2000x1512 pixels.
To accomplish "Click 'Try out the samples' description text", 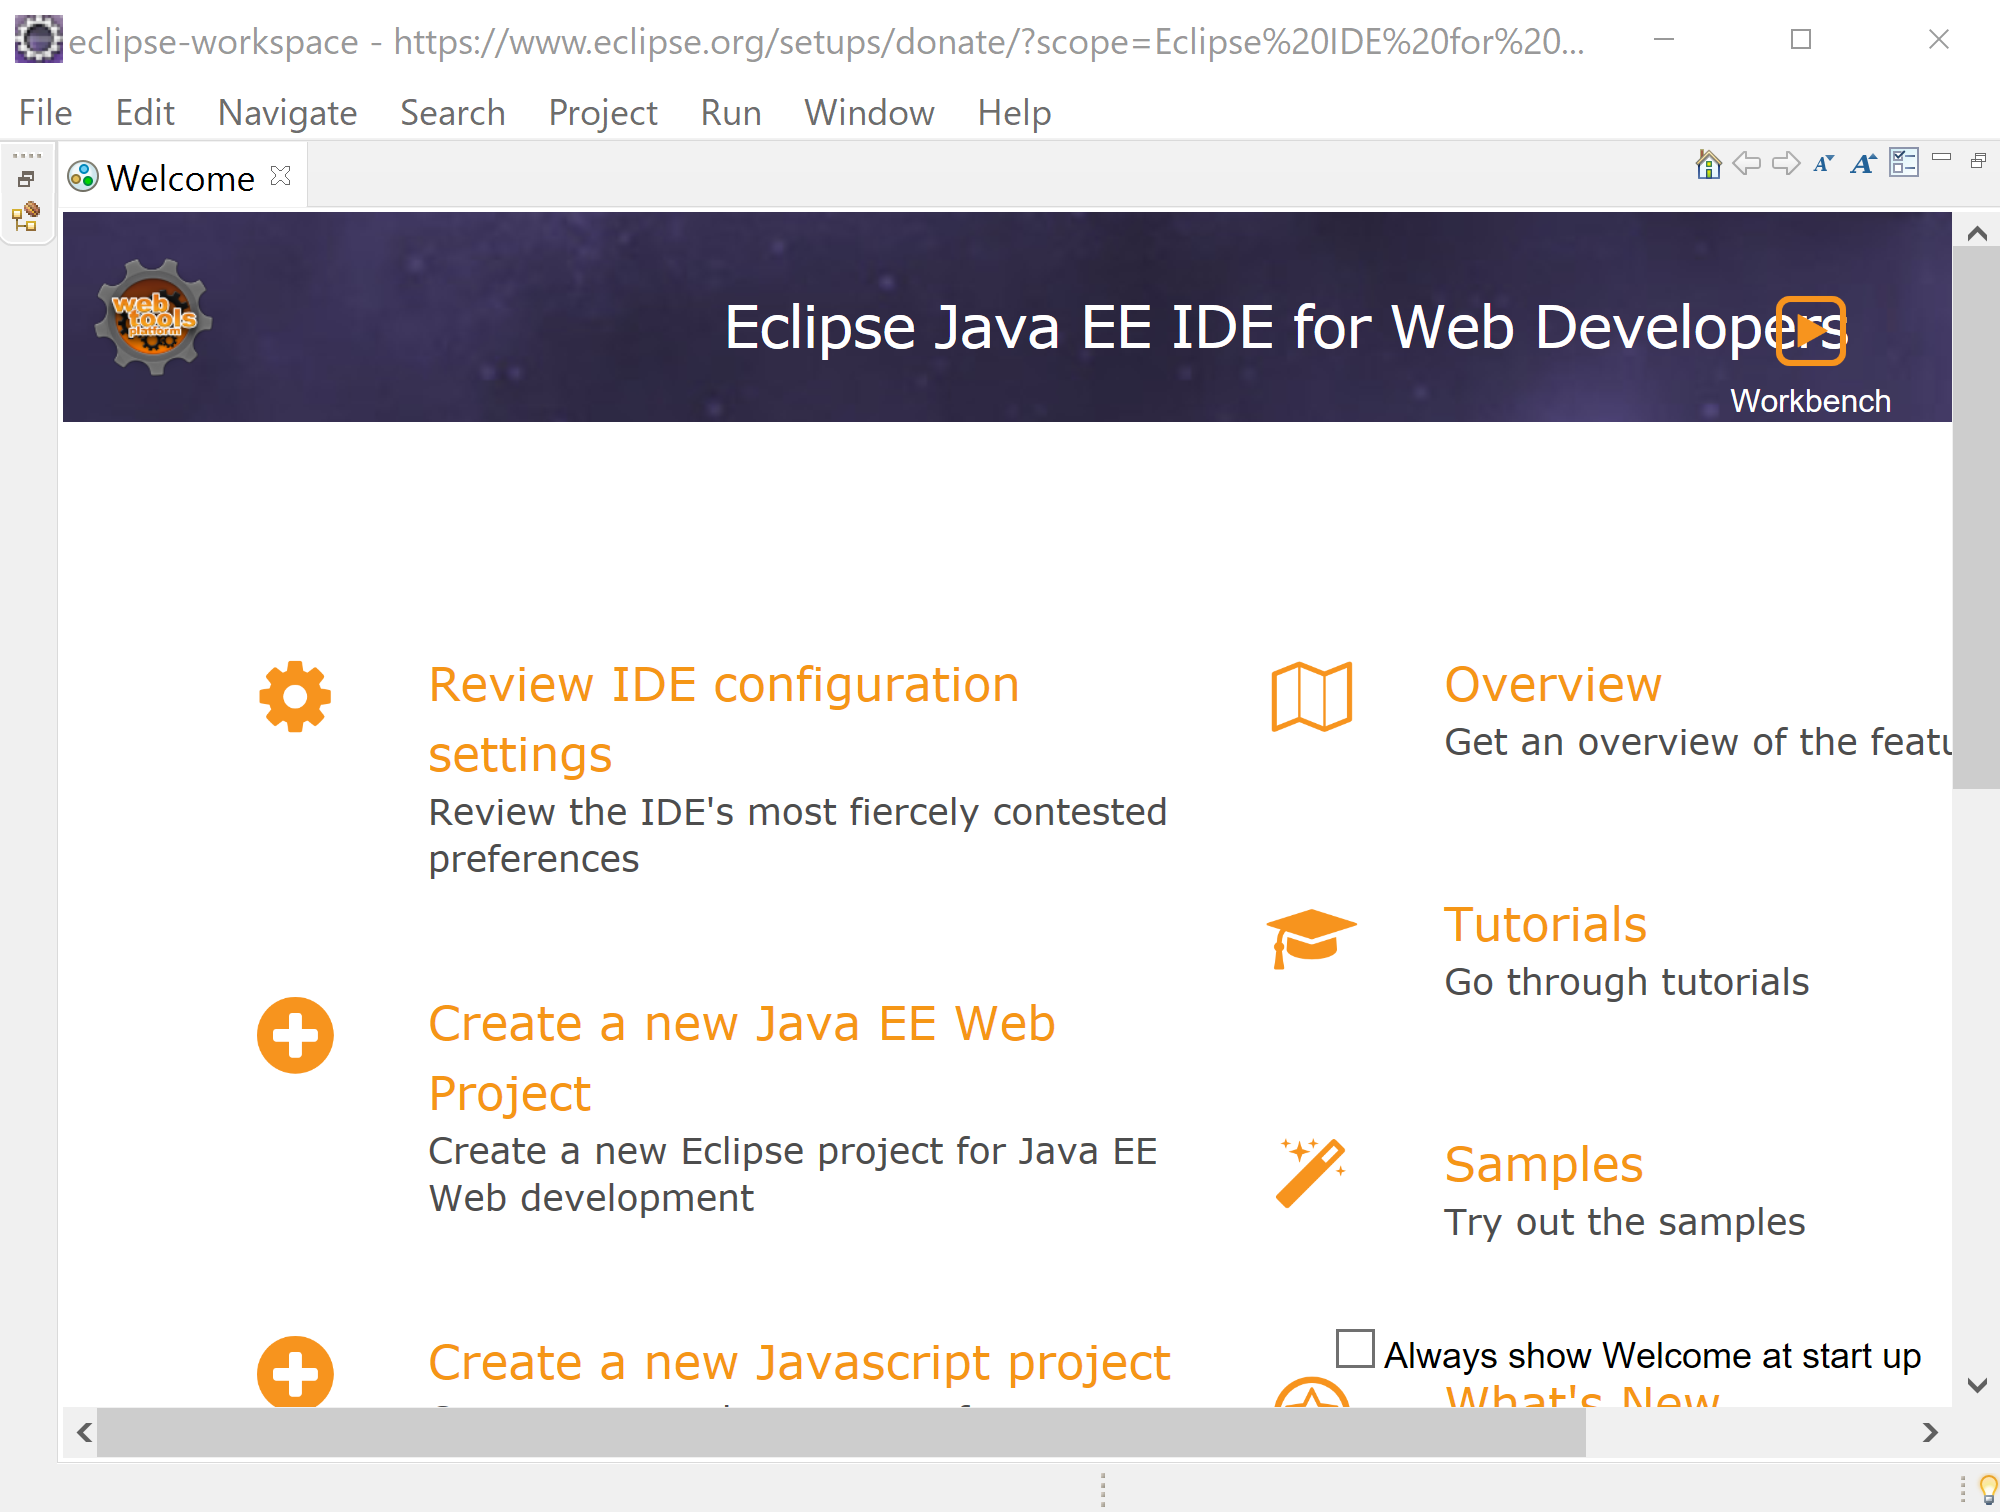I will (1624, 1222).
